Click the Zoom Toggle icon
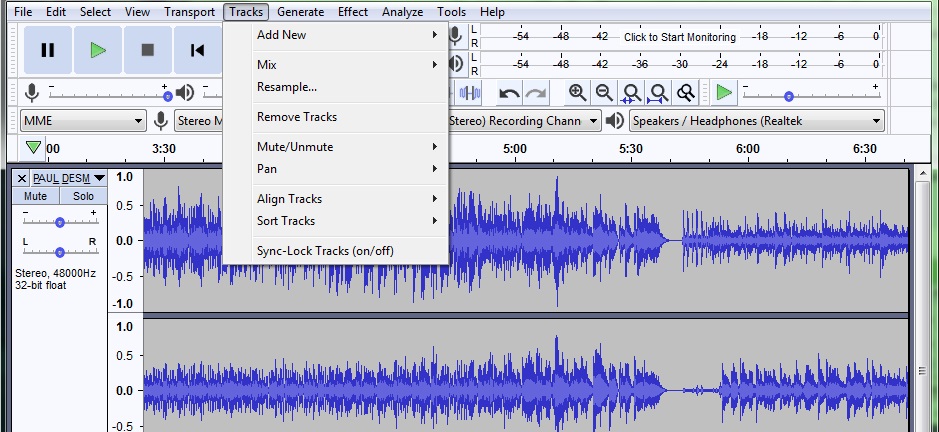Image resolution: width=939 pixels, height=432 pixels. pos(685,93)
